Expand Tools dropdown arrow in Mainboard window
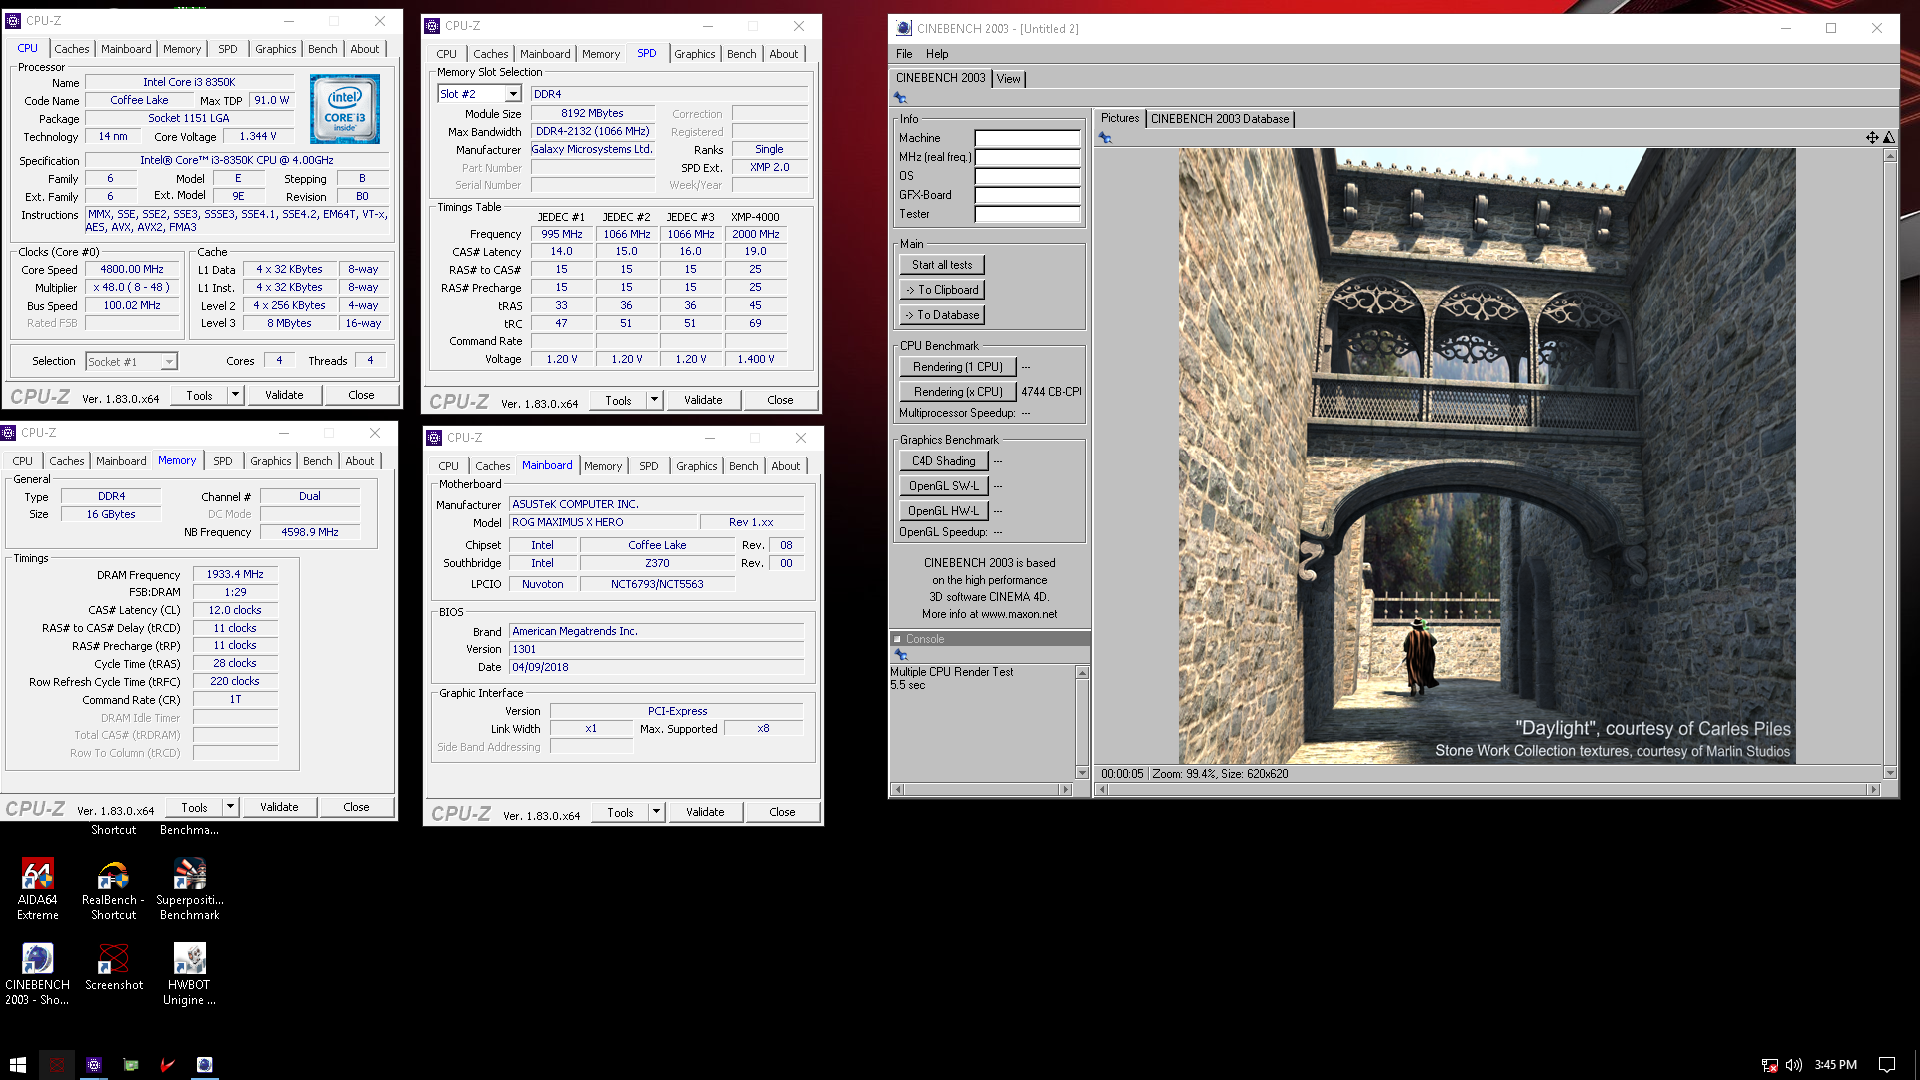Screen dimensions: 1920x1080 click(x=656, y=812)
